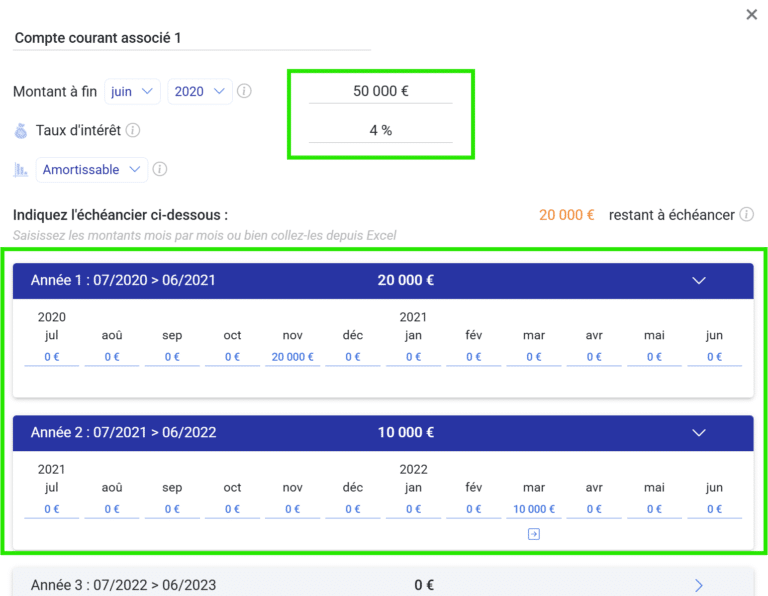Click info icon next to year 2020 dropdown
Screen dimensions: 768x596
click(x=245, y=91)
